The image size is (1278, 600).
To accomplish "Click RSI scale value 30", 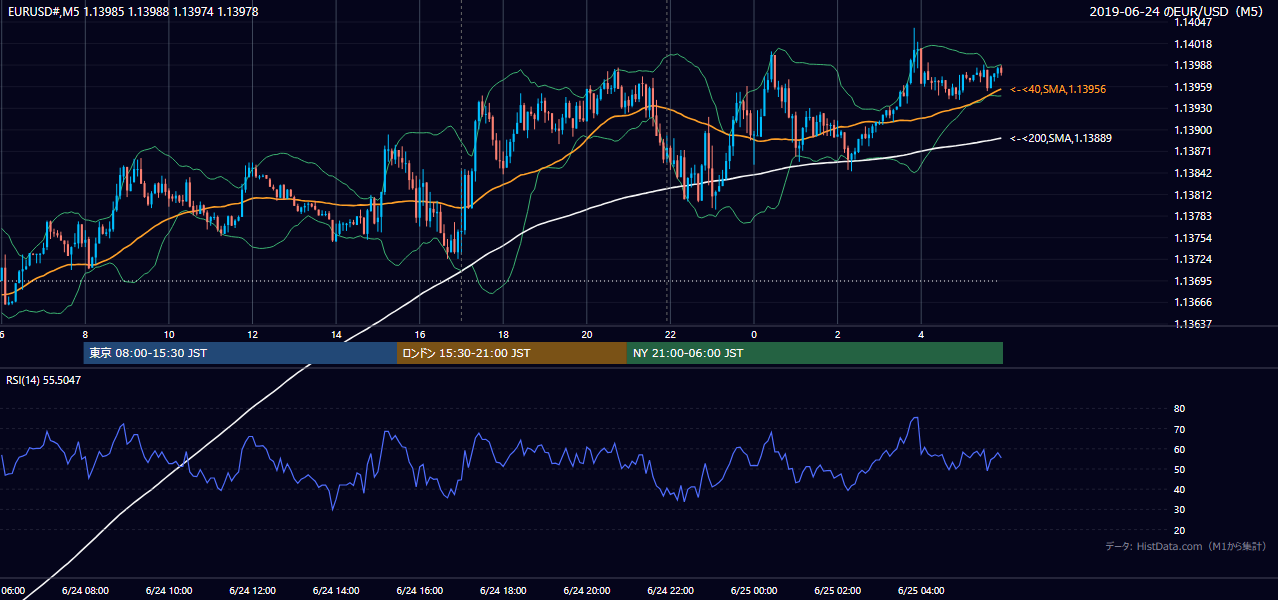I will pyautogui.click(x=1179, y=510).
